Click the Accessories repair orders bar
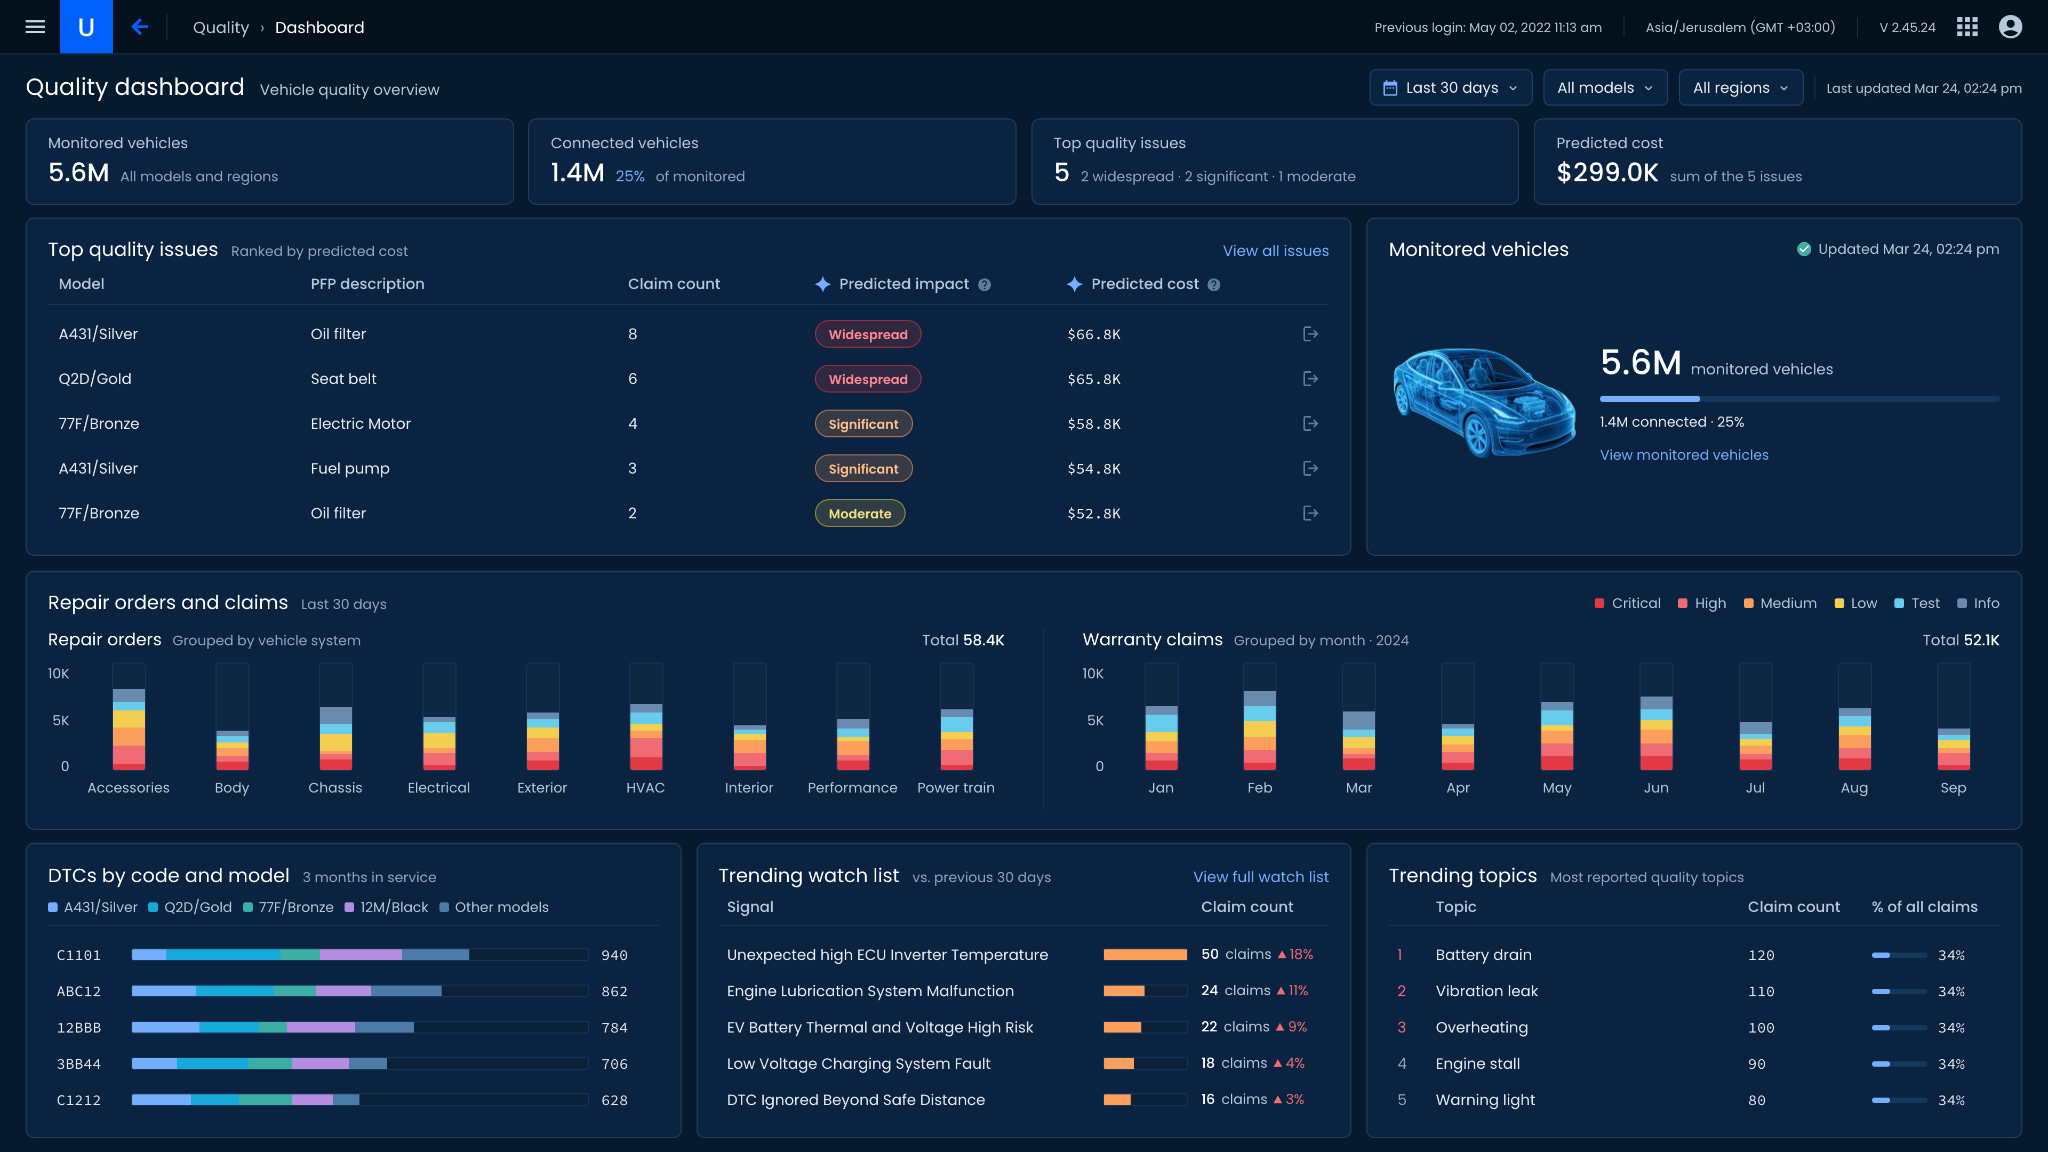 click(x=129, y=716)
